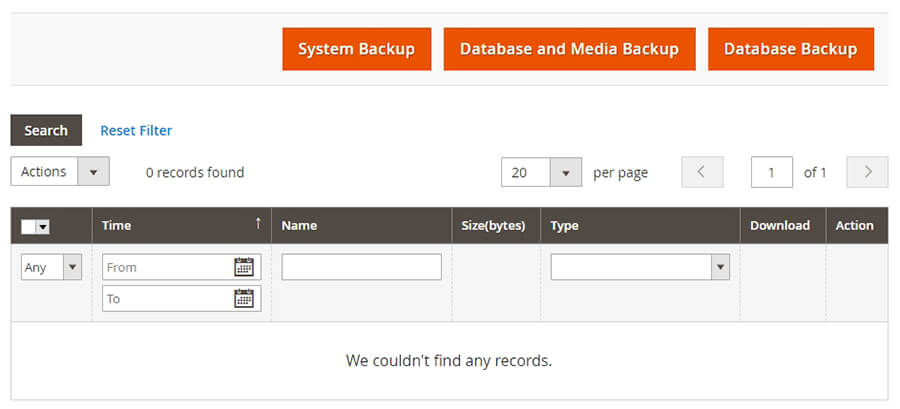Toggle select-all checkbox in table header
900x409 pixels.
coord(28,227)
